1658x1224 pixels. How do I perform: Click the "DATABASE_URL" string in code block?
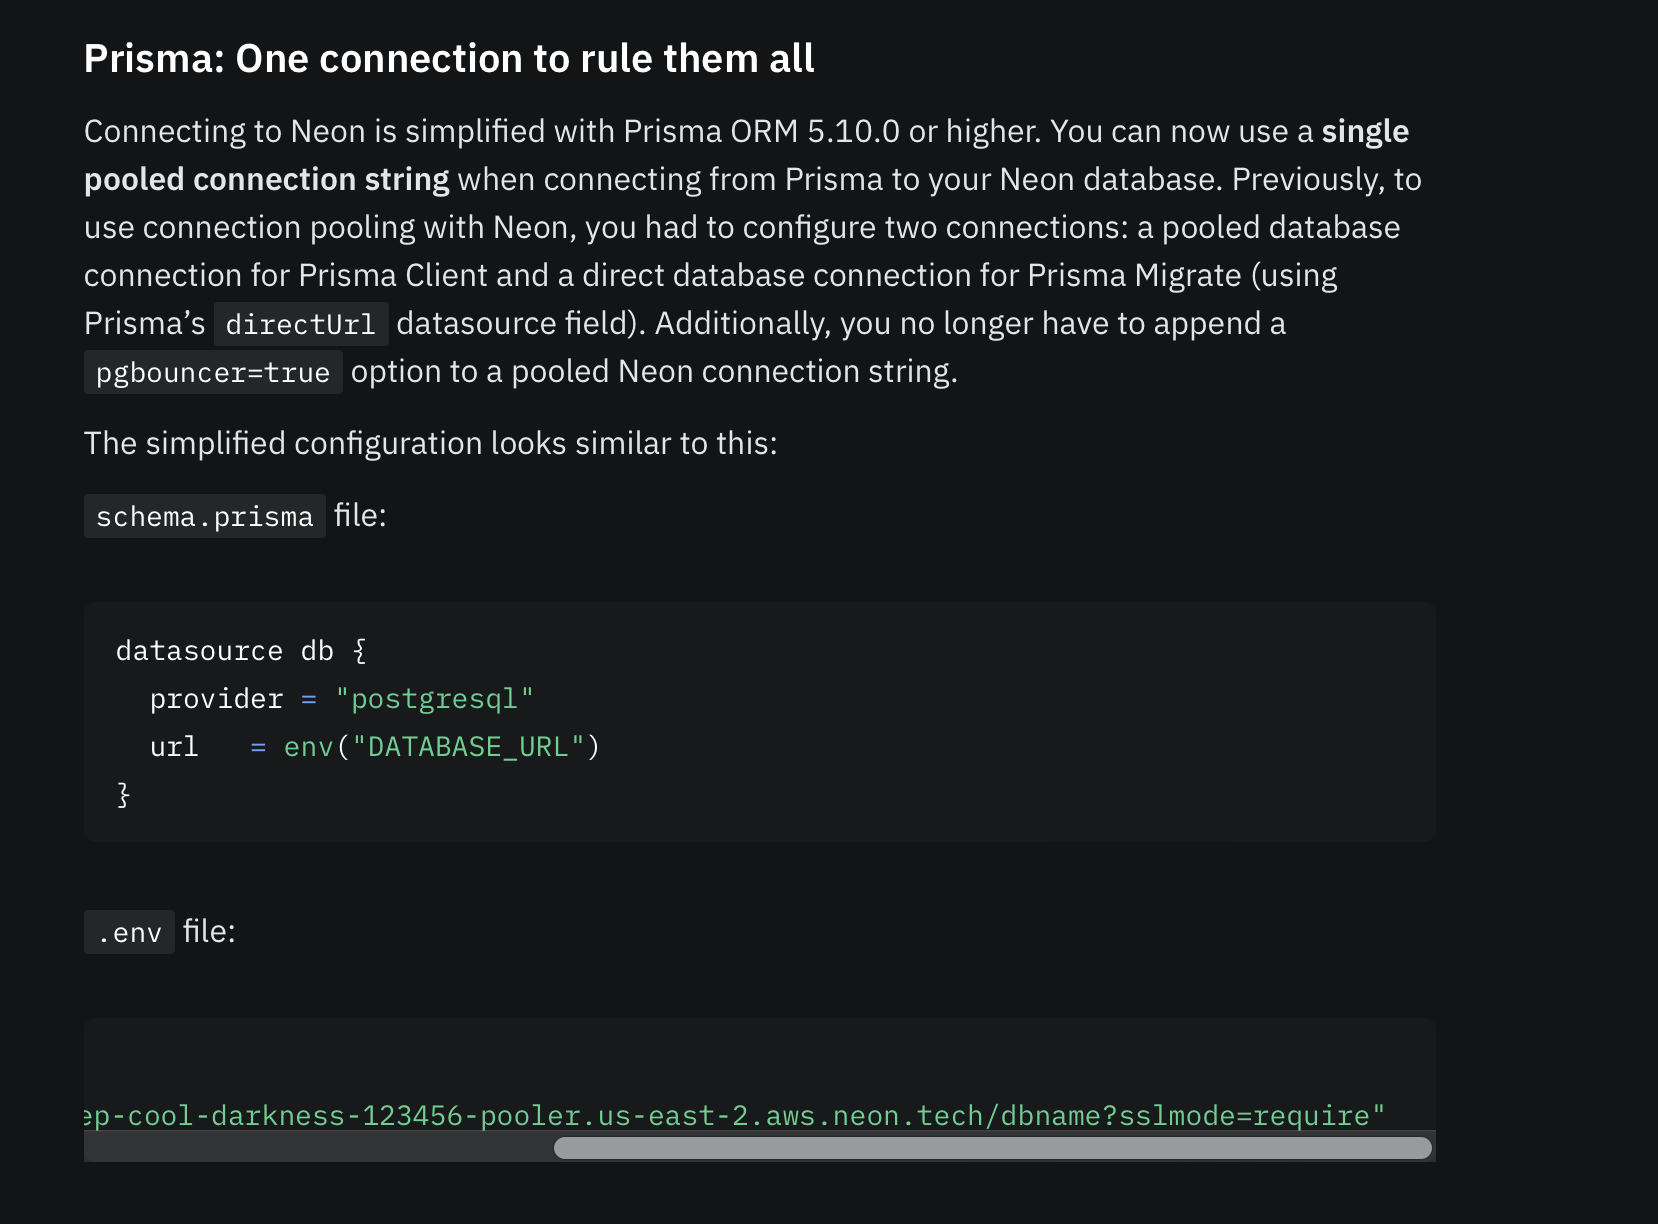pos(468,747)
